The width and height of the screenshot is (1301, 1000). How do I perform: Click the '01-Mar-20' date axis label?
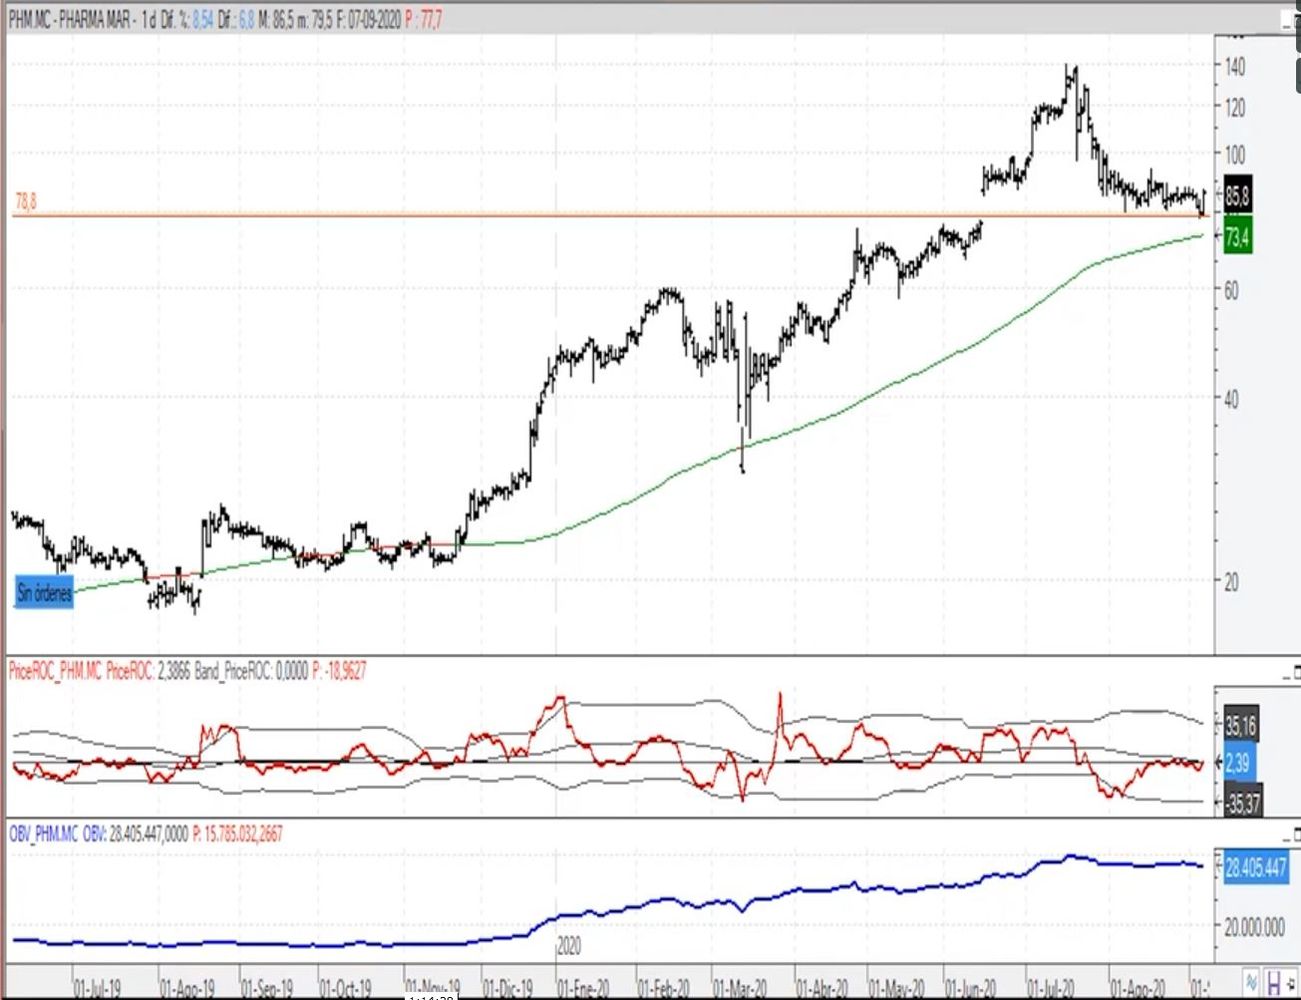click(740, 989)
